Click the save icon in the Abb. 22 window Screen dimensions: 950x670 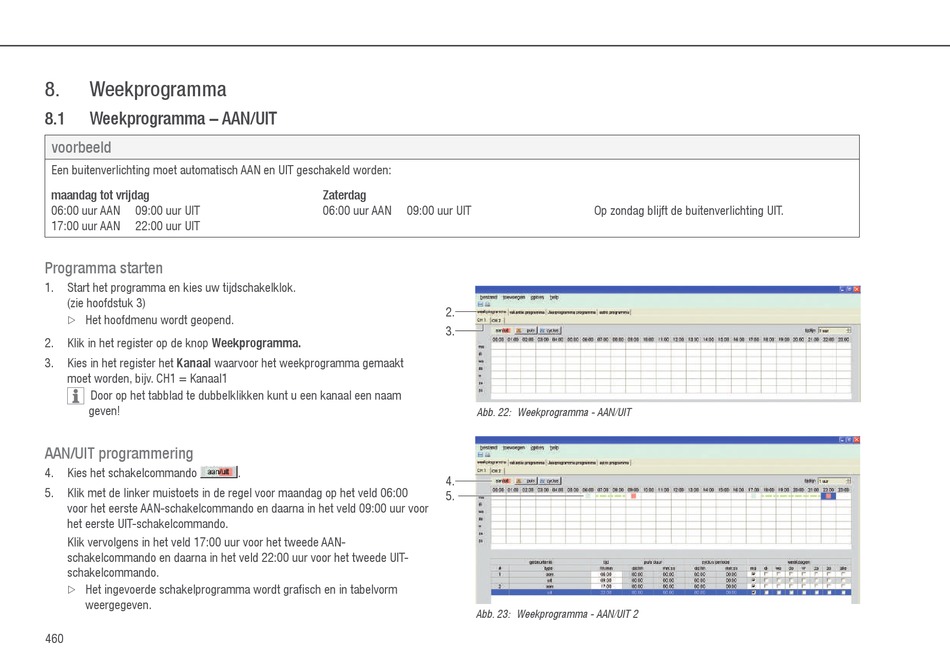click(480, 304)
